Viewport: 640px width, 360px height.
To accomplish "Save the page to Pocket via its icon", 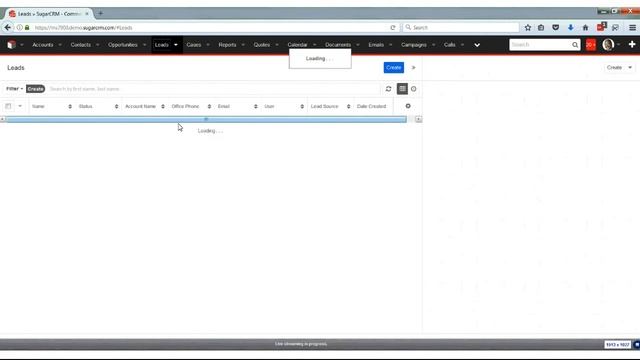I will pos(556,27).
